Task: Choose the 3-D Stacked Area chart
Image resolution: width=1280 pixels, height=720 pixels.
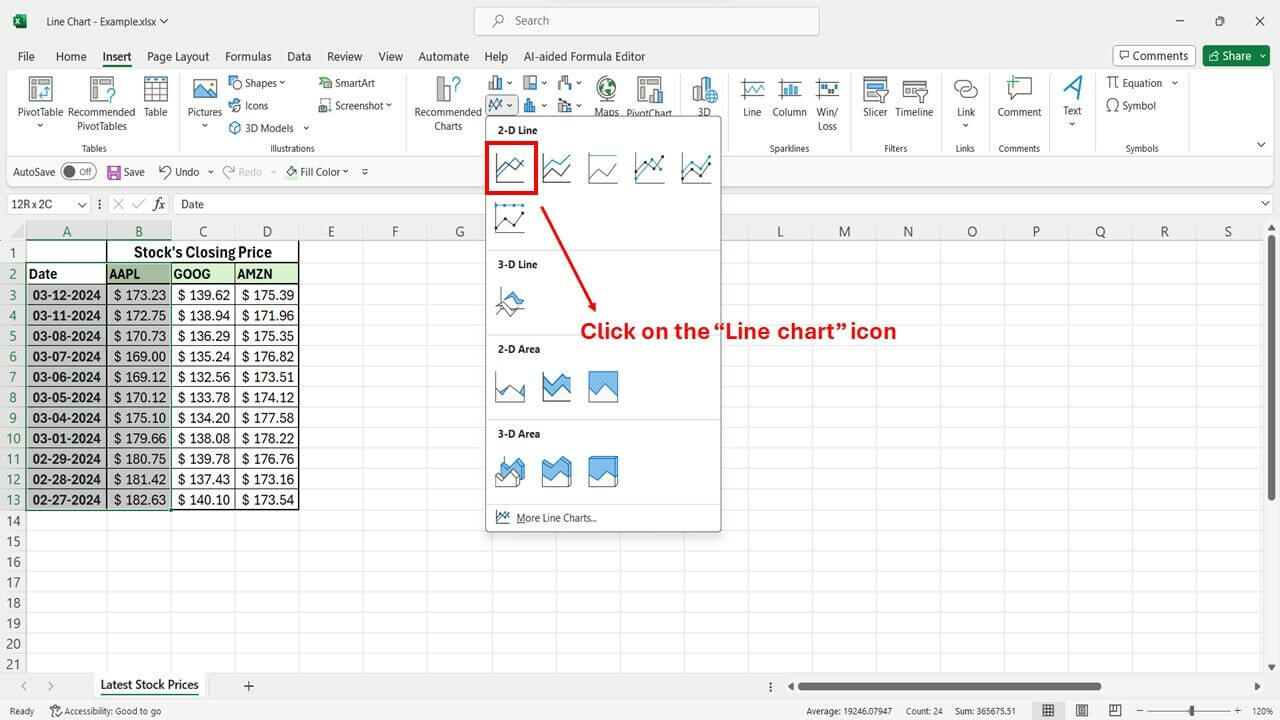Action: tap(557, 471)
